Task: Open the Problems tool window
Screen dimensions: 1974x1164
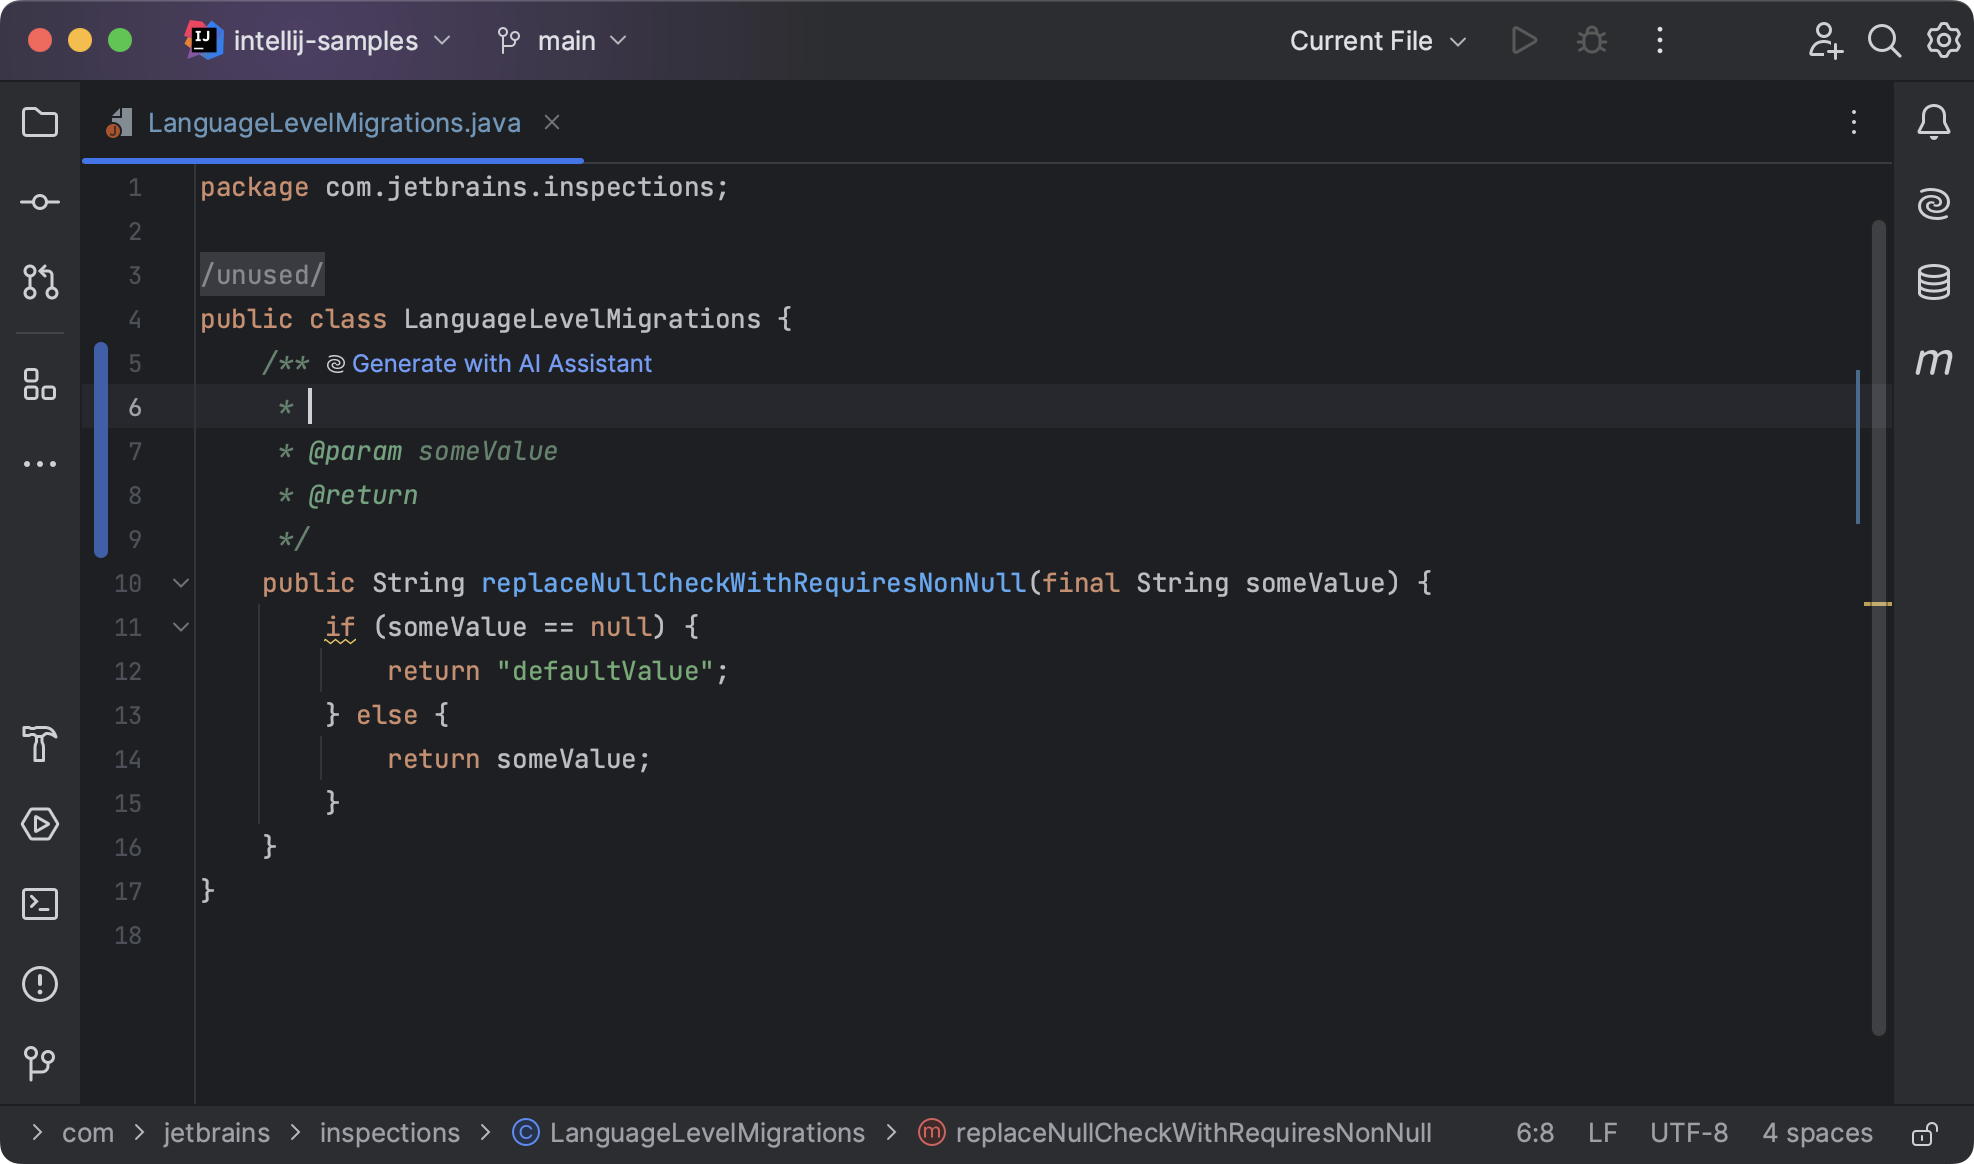Action: click(40, 984)
